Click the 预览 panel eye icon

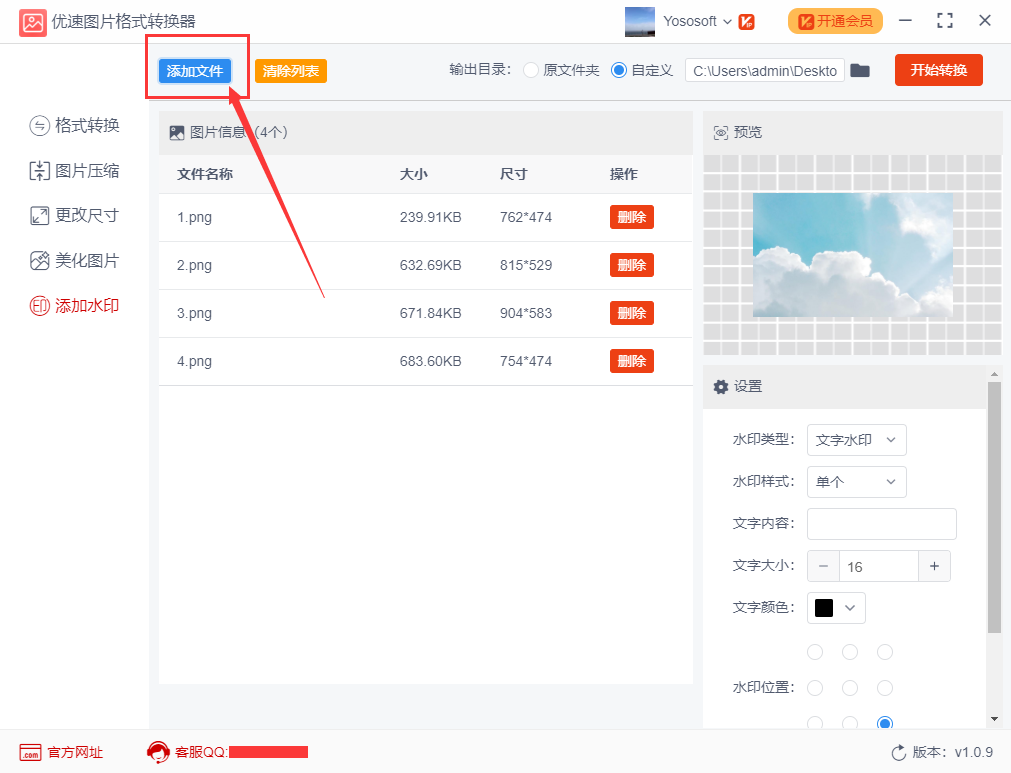(x=722, y=131)
